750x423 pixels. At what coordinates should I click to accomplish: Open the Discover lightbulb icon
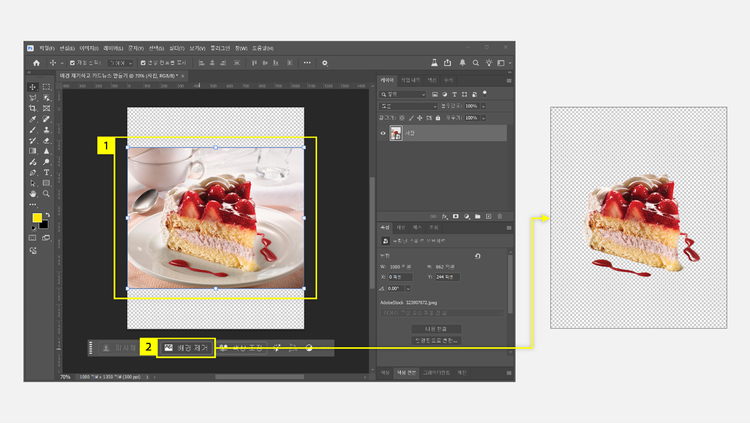pyautogui.click(x=488, y=63)
